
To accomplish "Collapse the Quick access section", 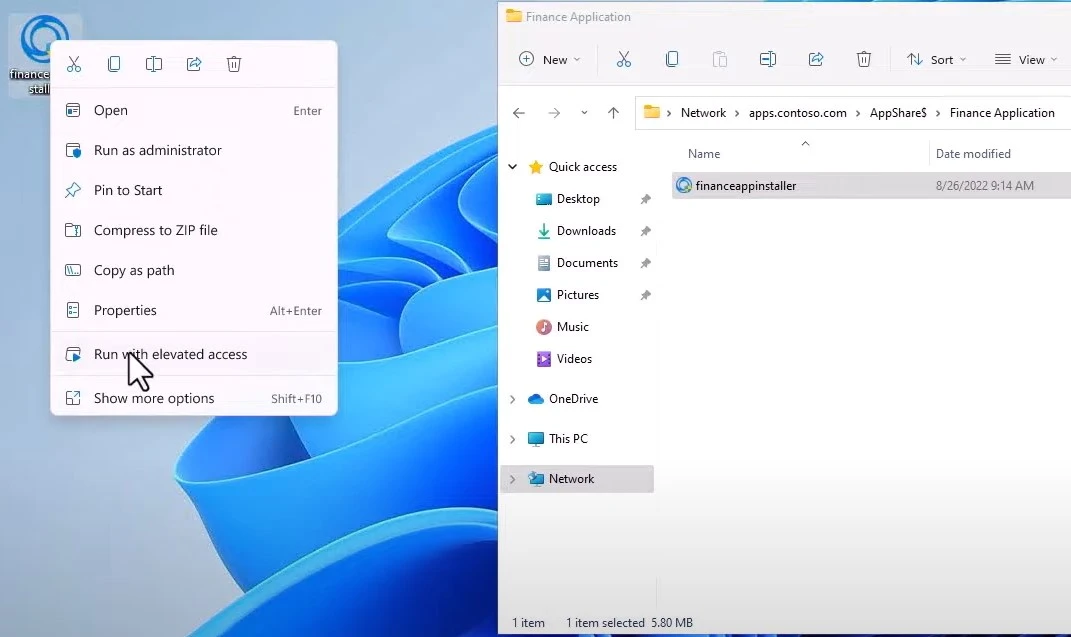I will [x=513, y=167].
